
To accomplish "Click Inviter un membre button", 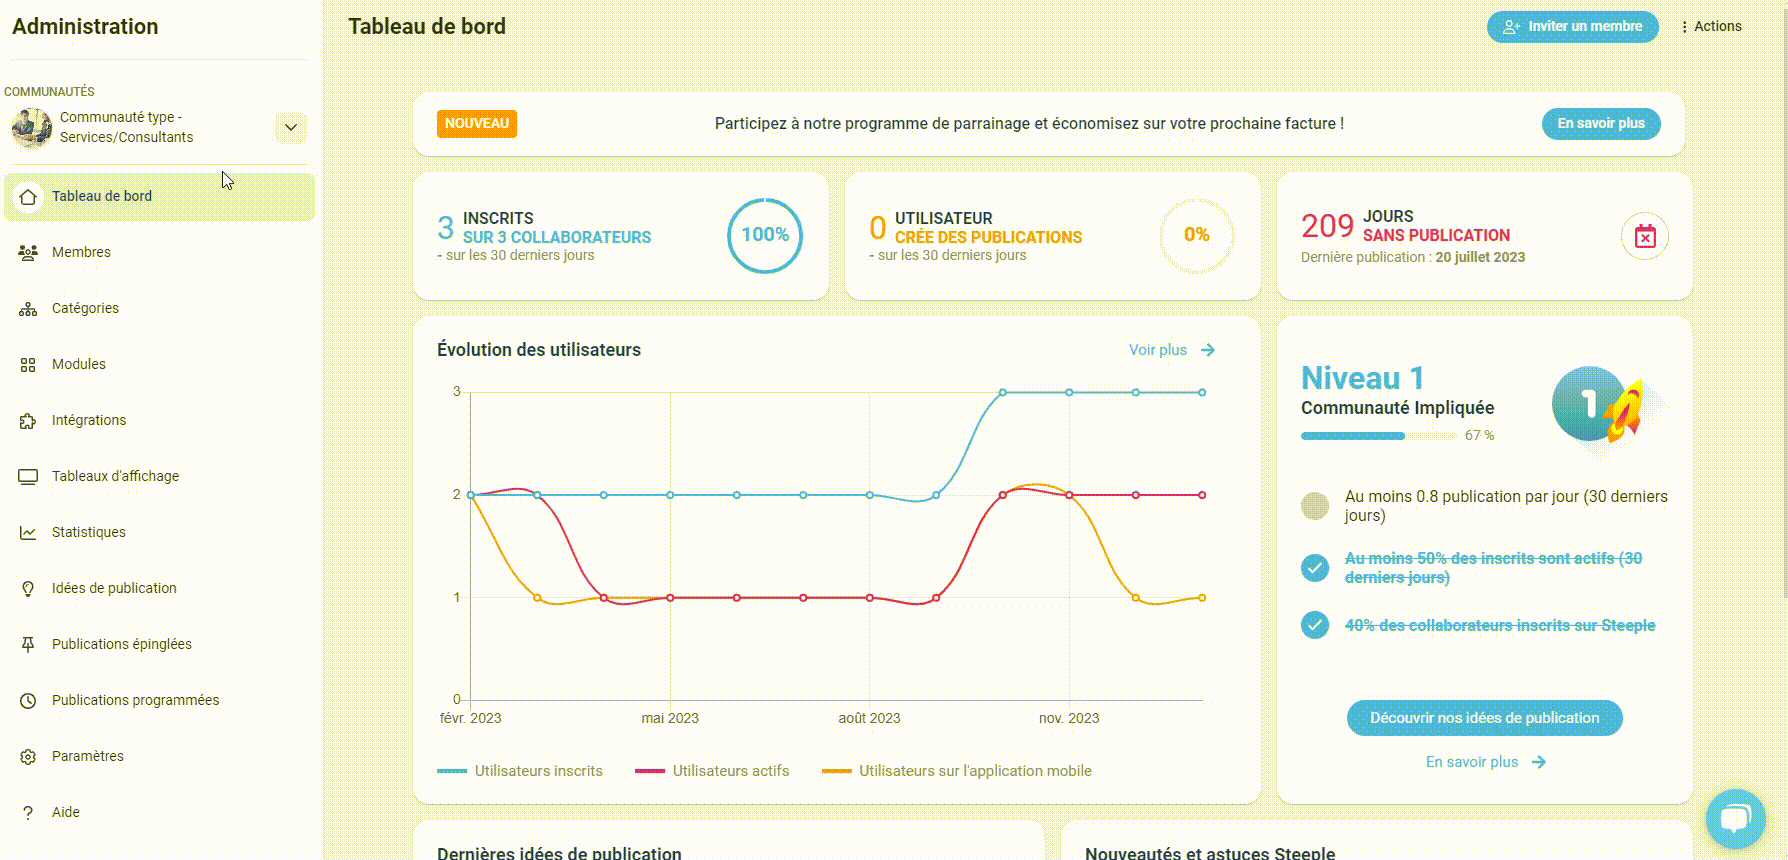I will click(x=1572, y=26).
